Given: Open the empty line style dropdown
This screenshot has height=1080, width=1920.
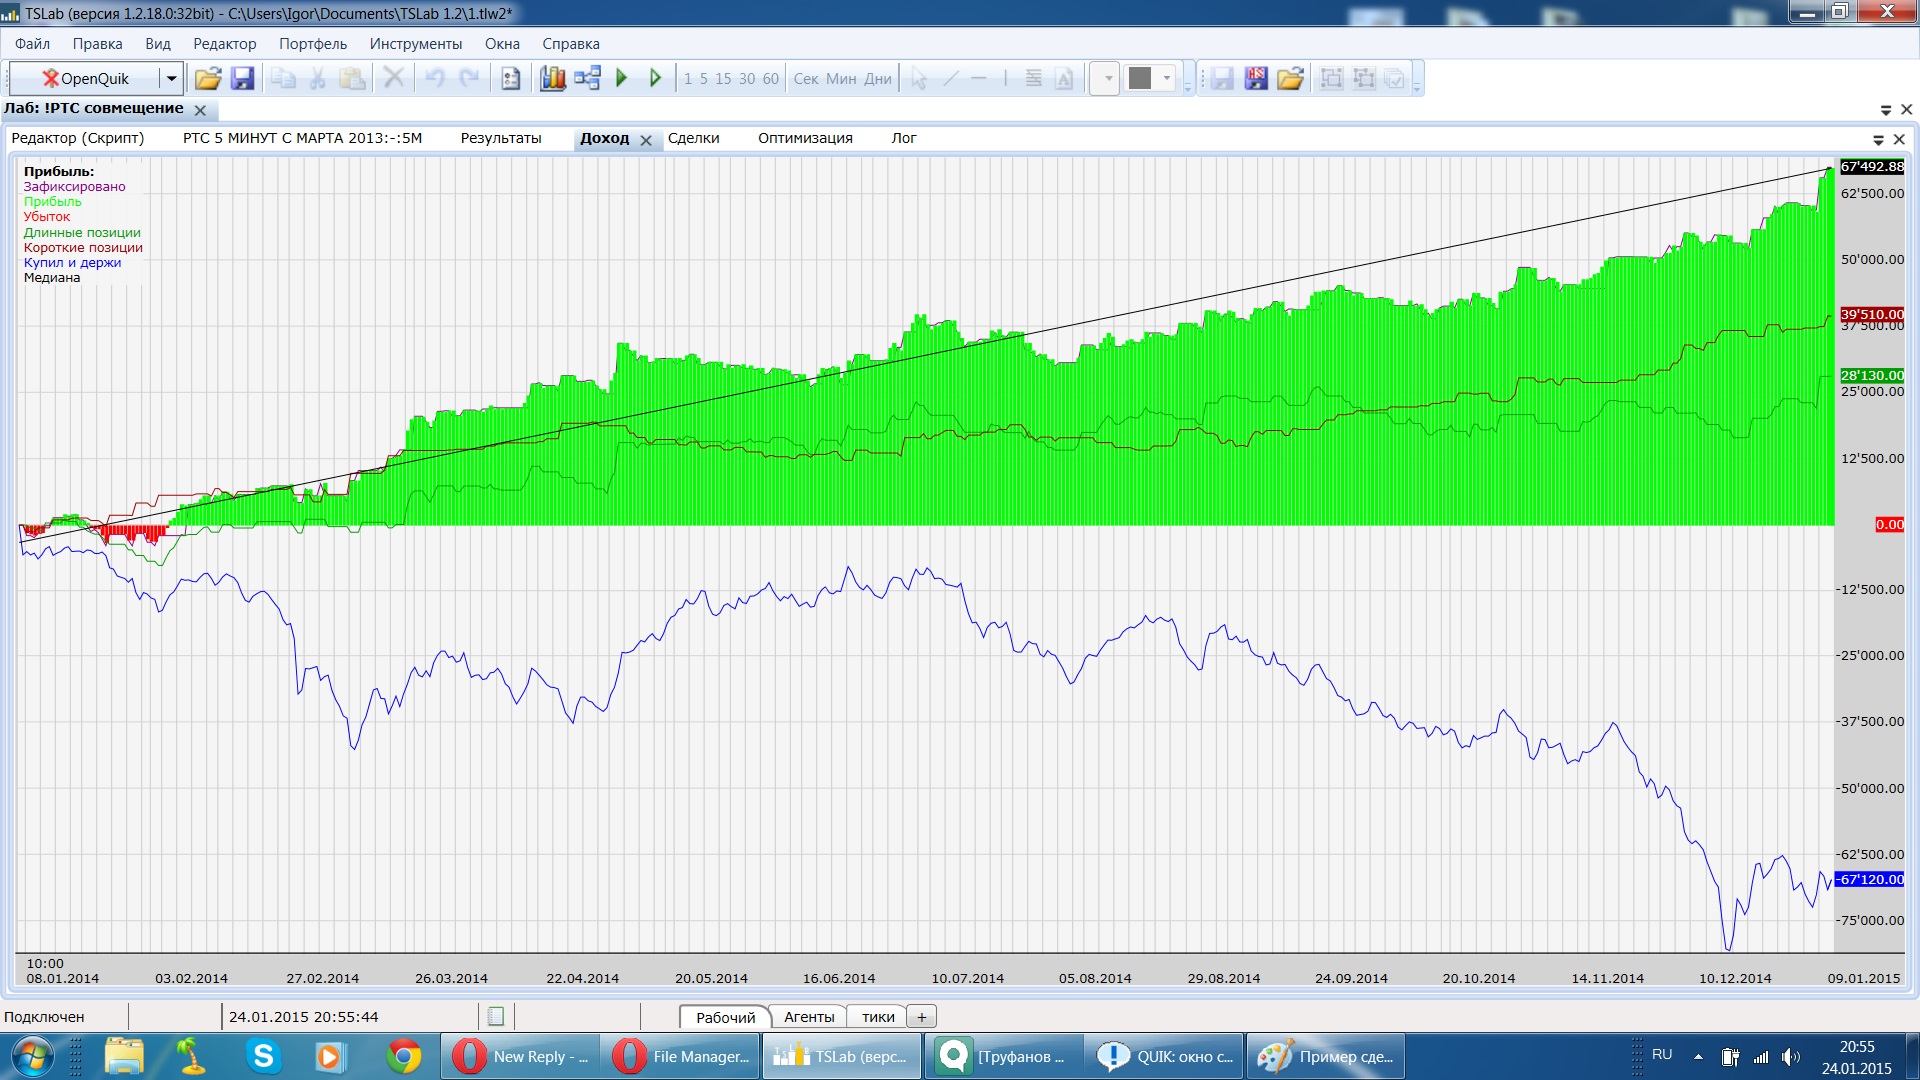Looking at the screenshot, I should click(1105, 78).
